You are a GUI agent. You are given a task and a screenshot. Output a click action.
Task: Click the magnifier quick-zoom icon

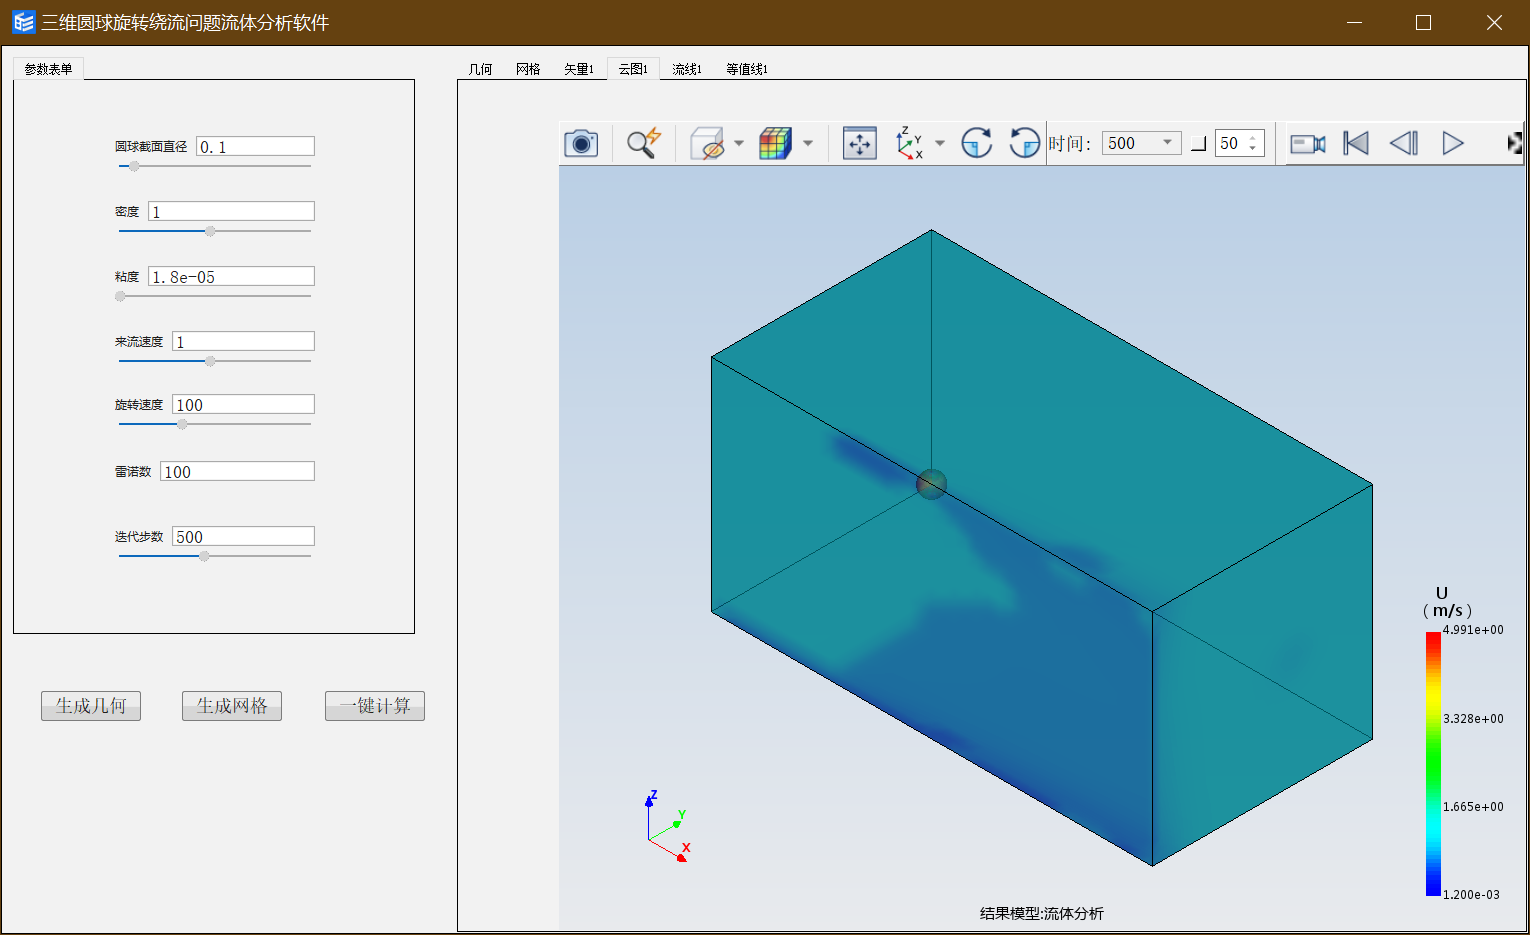click(x=644, y=143)
